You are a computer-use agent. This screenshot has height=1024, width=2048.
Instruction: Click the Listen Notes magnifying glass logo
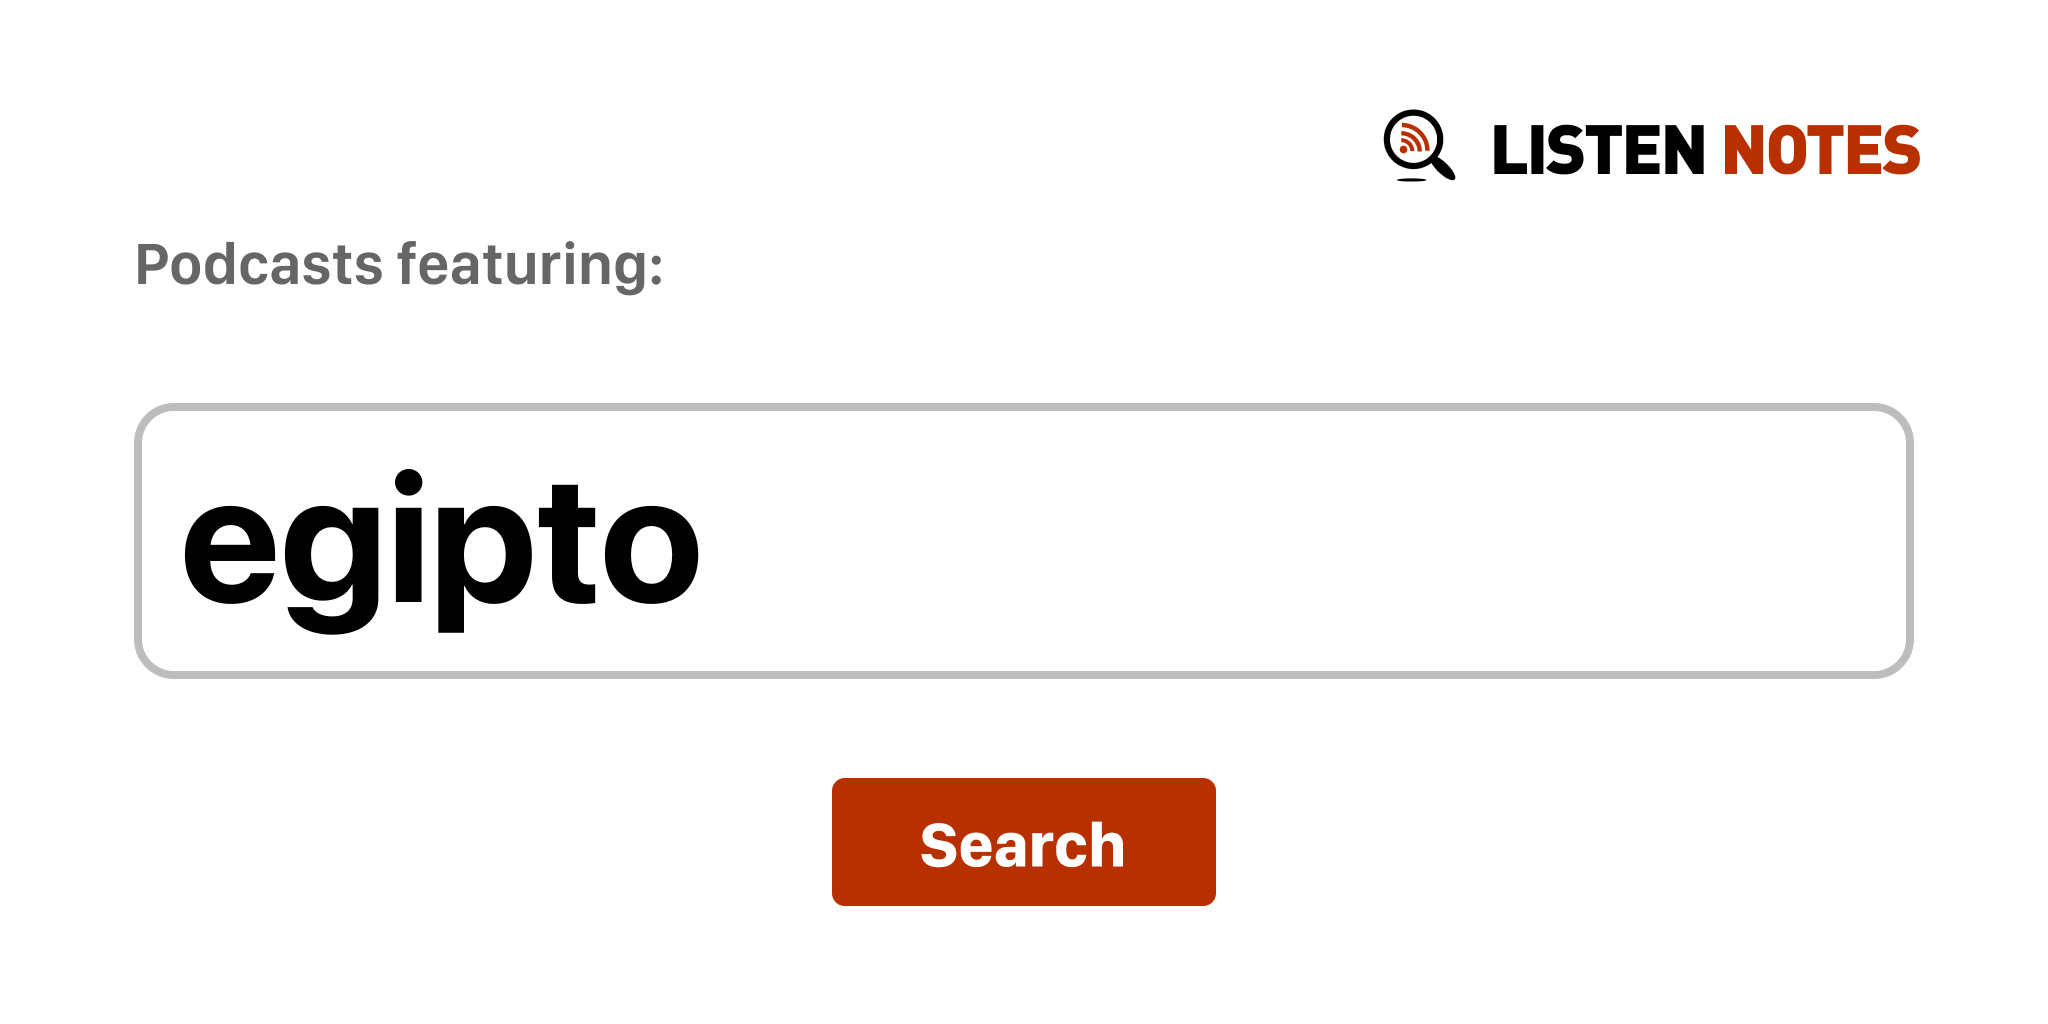[1419, 145]
